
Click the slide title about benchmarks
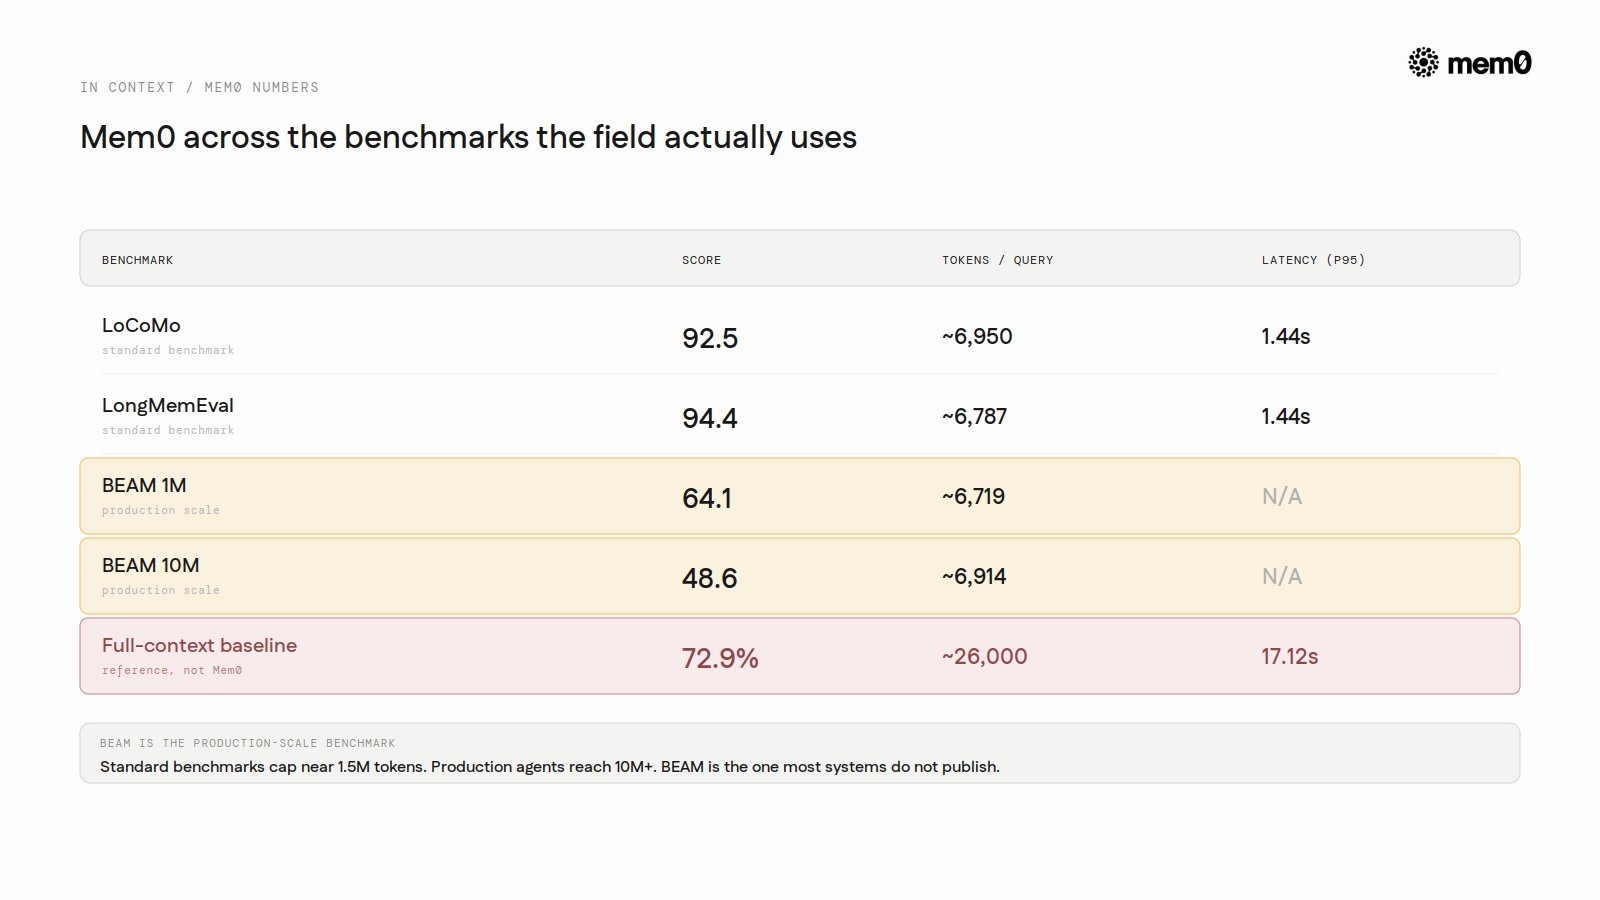pyautogui.click(x=468, y=137)
